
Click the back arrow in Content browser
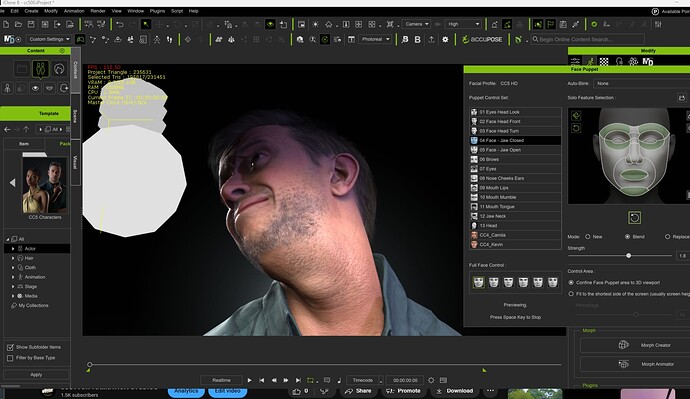pyautogui.click(x=7, y=129)
